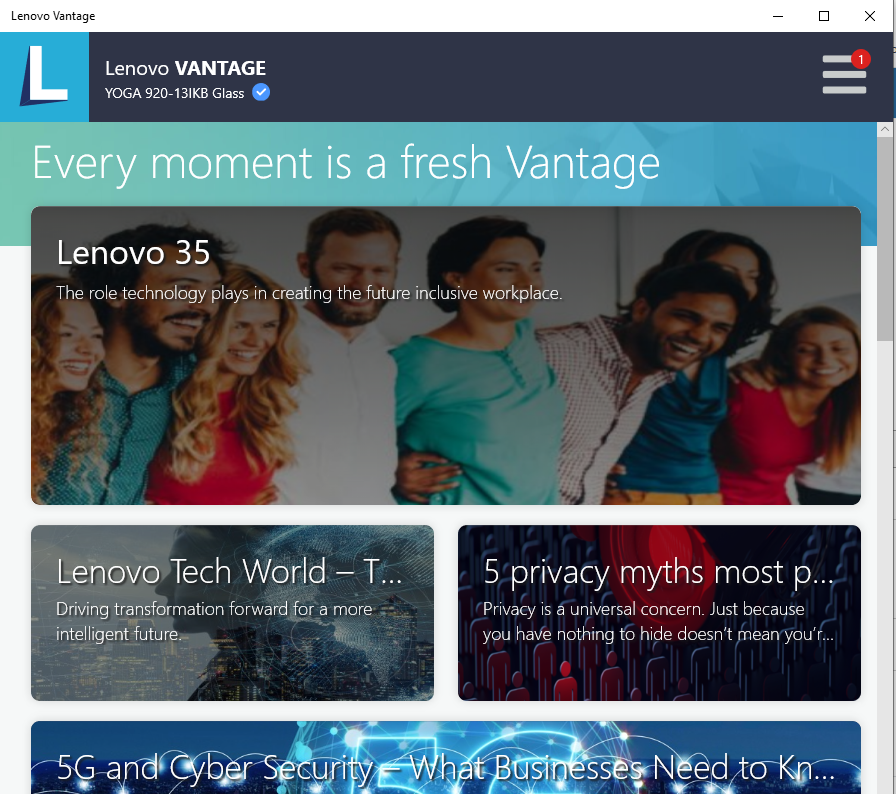The image size is (896, 794).
Task: Click the Lenovo L logo
Action: click(45, 77)
